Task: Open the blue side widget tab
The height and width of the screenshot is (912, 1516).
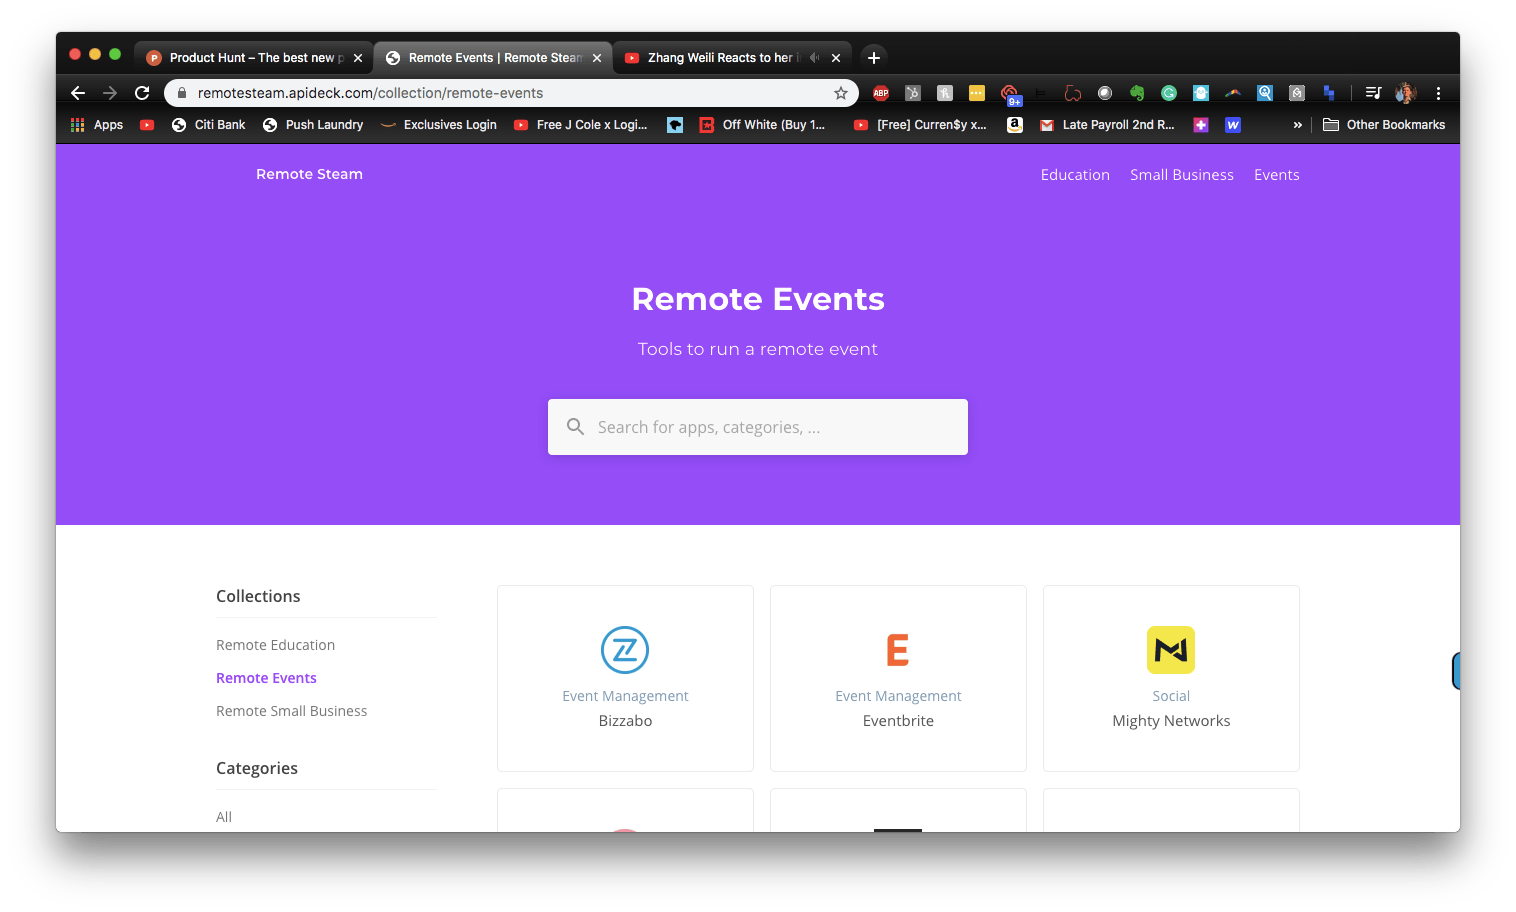Action: 1456,671
